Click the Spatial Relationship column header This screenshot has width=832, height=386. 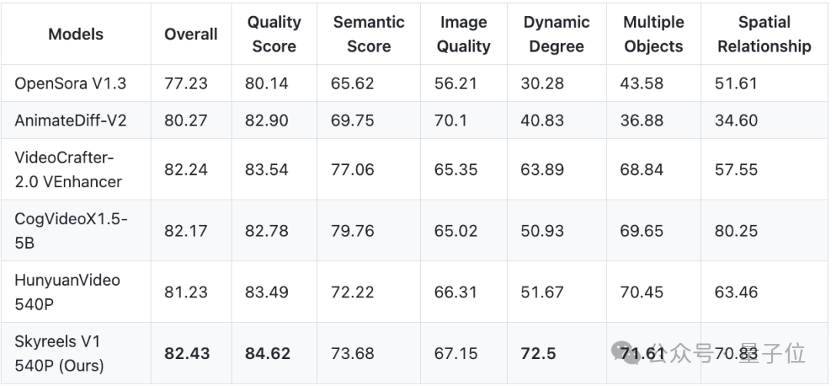coord(765,34)
